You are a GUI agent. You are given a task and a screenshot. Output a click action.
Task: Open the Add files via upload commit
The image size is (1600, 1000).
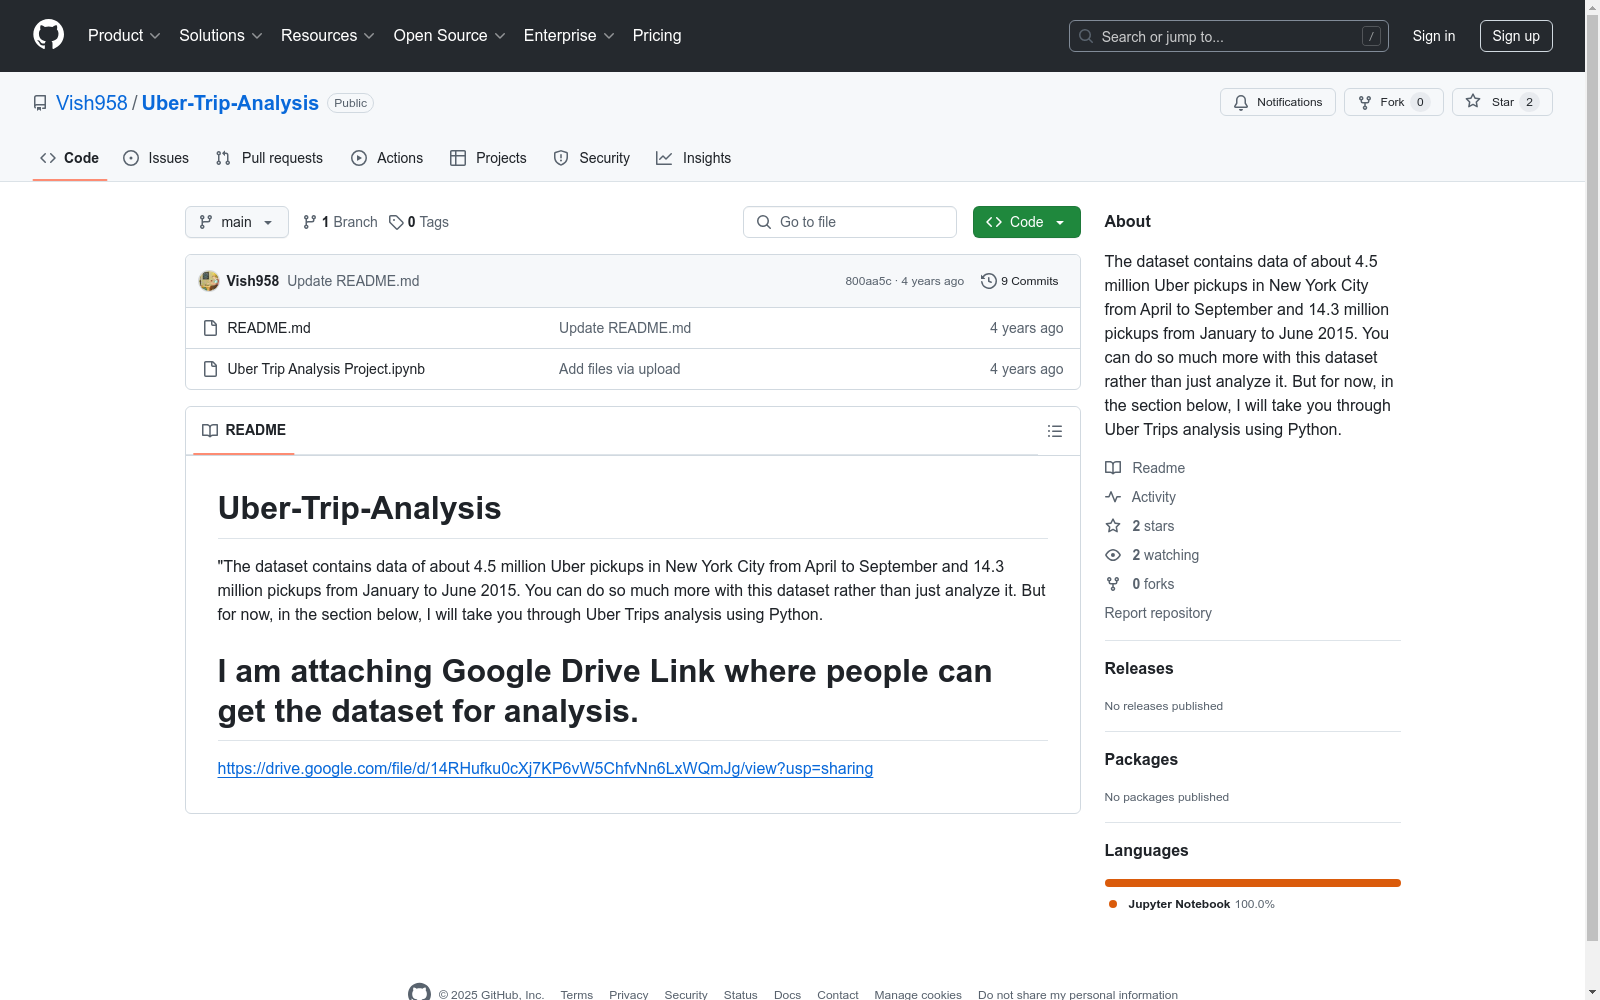pyautogui.click(x=620, y=369)
